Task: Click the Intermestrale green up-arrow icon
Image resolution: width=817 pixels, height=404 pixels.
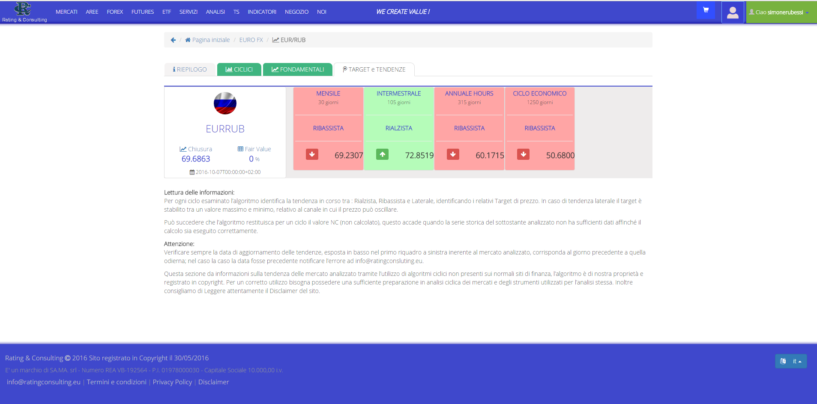Action: (383, 155)
